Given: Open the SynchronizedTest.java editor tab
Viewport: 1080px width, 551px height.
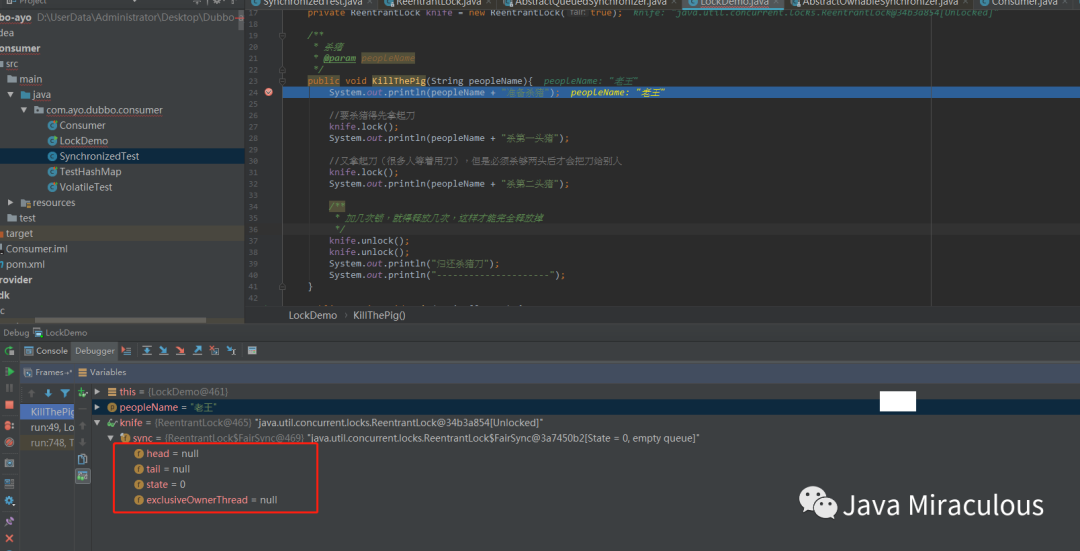Looking at the screenshot, I should 311,3.
